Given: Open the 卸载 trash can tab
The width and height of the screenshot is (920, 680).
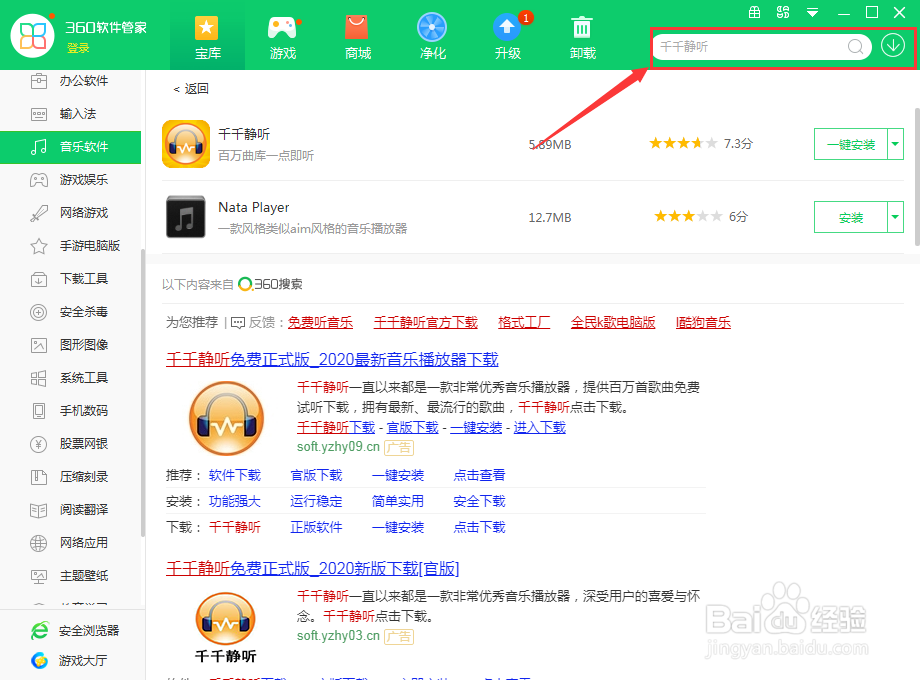Looking at the screenshot, I should tap(582, 36).
